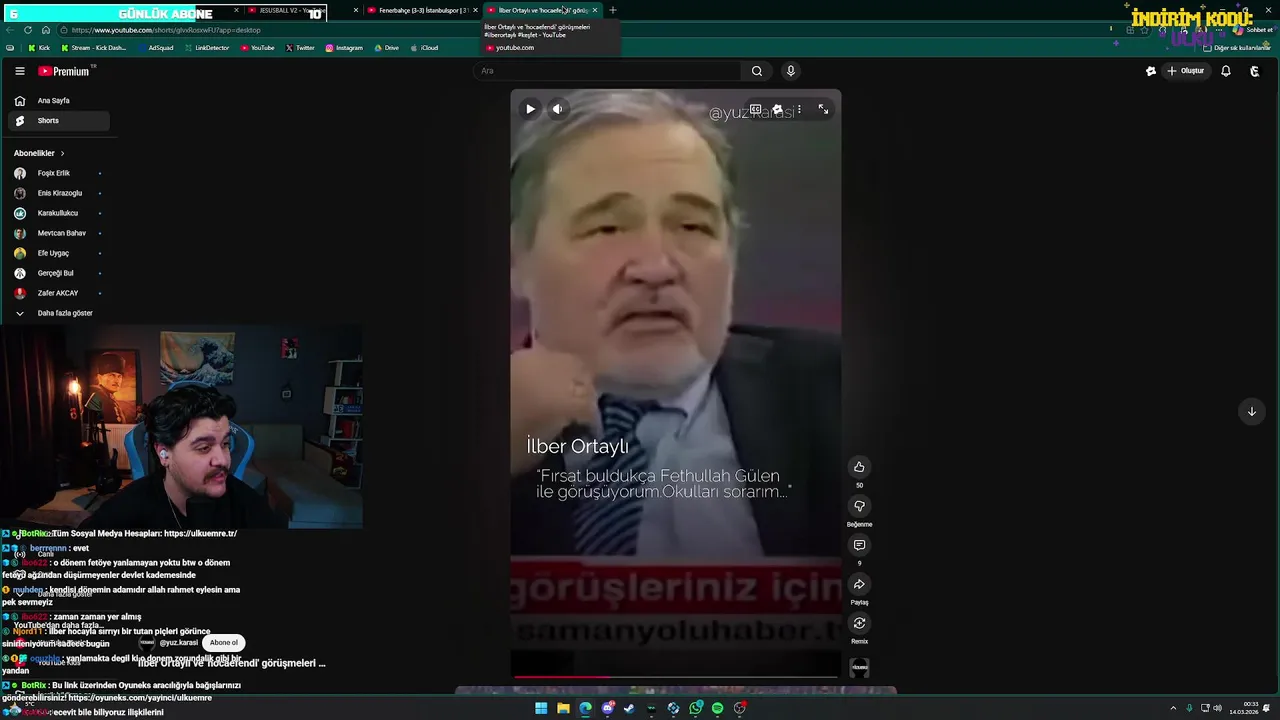Open the iCloud bookmark

tap(424, 48)
